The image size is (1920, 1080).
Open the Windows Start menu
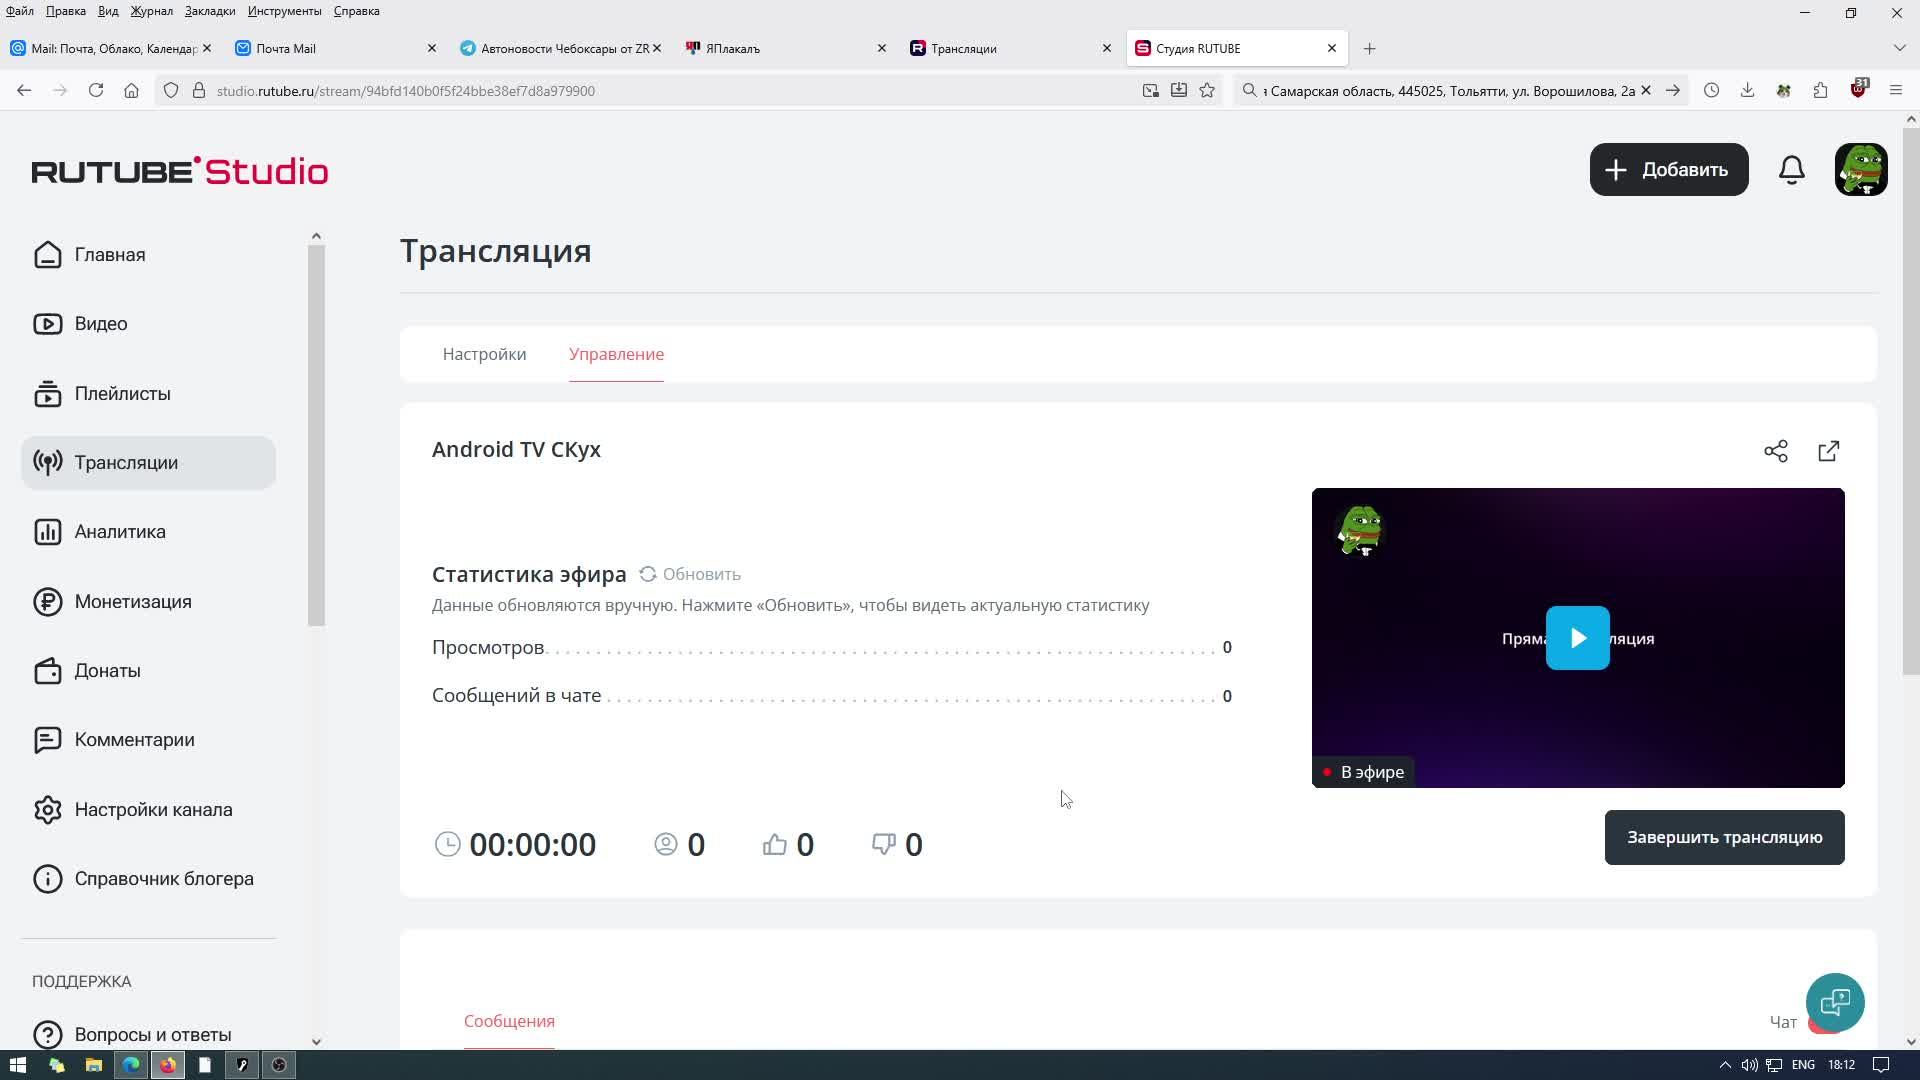tap(17, 1065)
